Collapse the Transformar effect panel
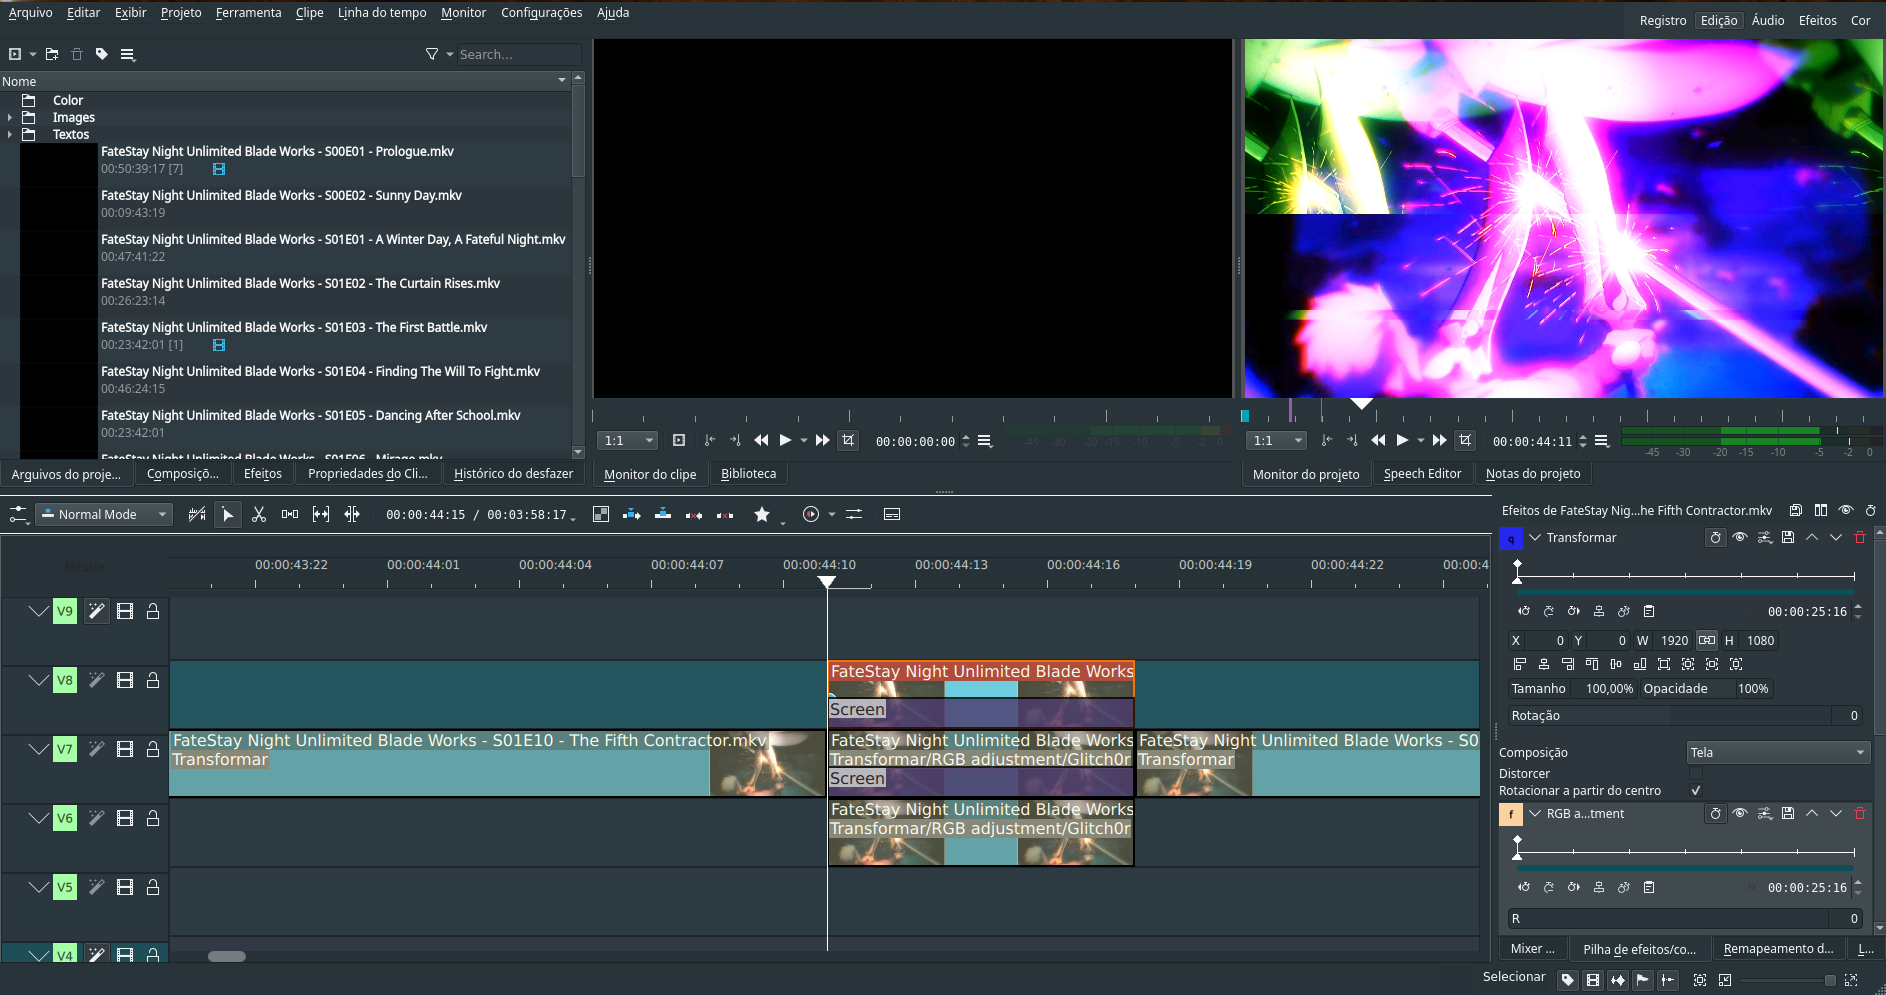1886x995 pixels. [1535, 537]
